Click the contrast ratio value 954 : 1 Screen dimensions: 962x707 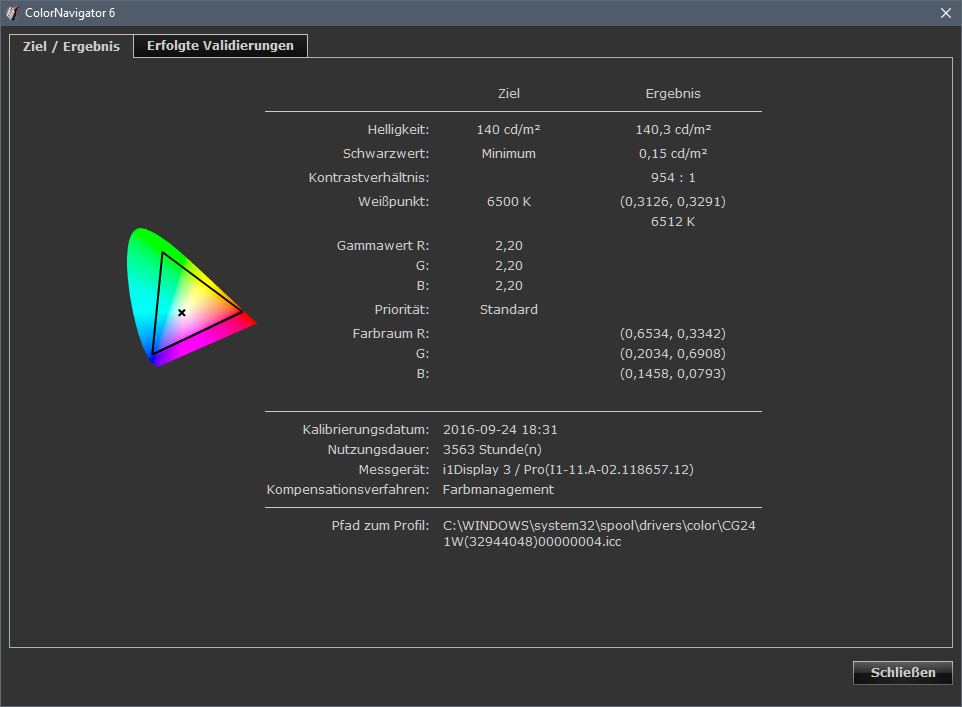point(673,177)
